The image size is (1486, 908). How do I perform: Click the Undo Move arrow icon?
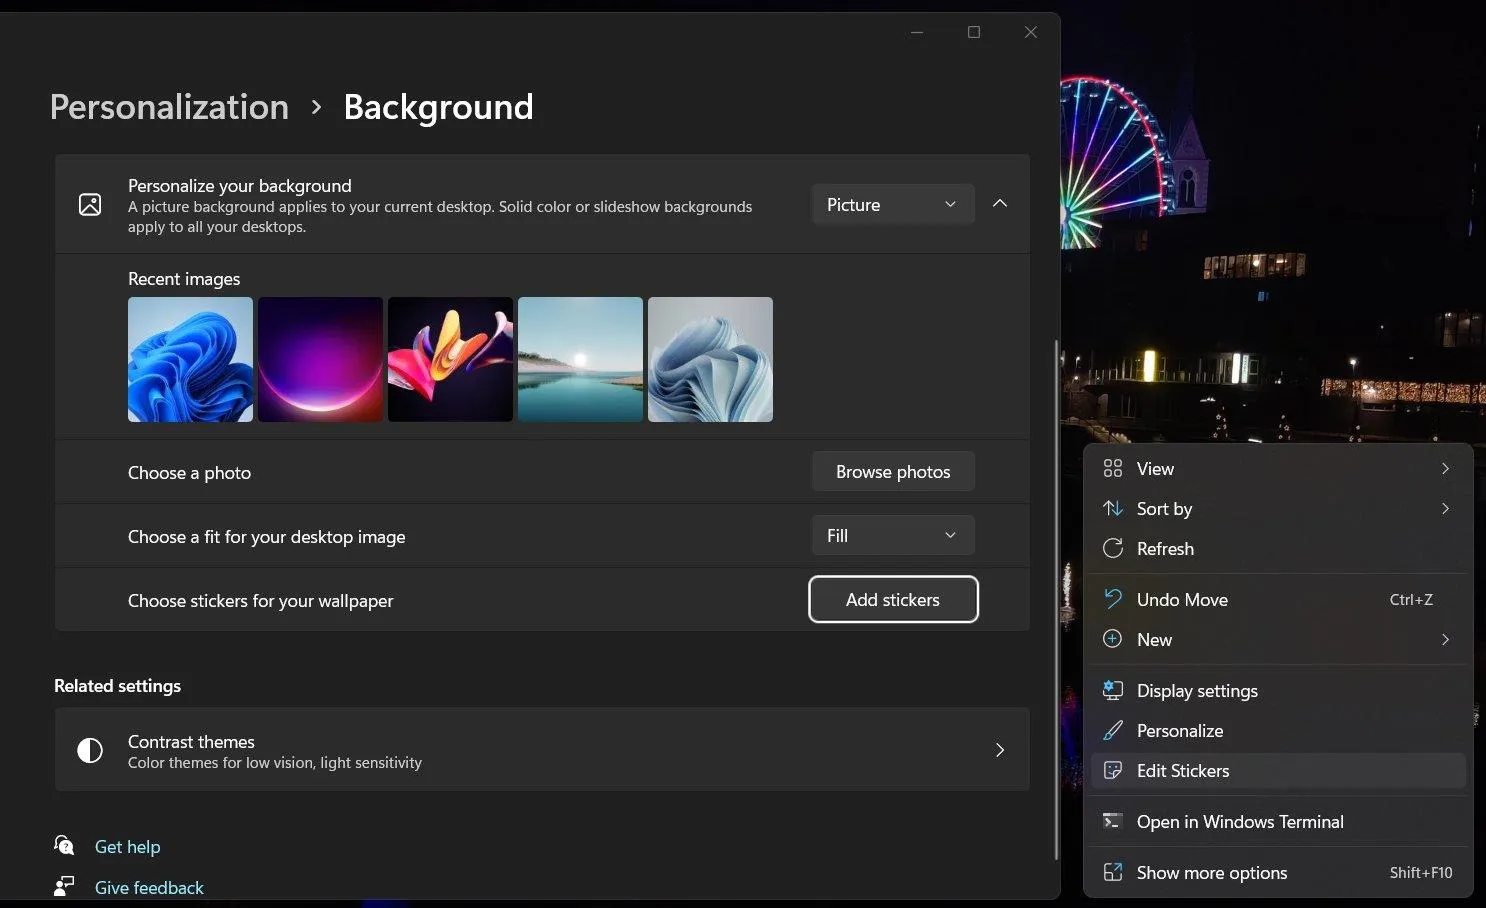pyautogui.click(x=1113, y=599)
